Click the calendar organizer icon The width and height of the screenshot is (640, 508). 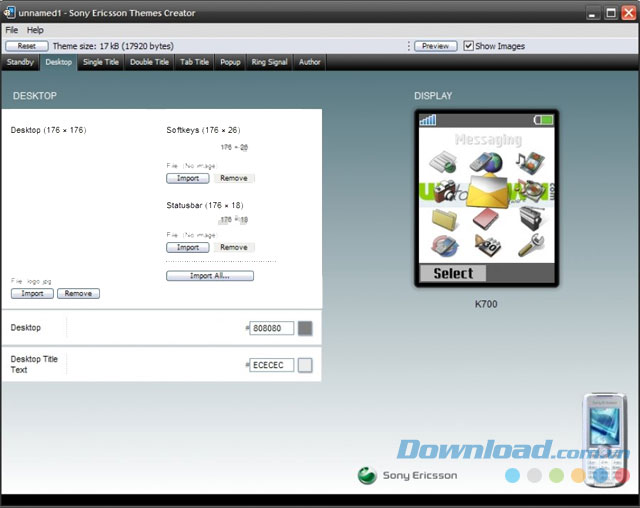487,246
